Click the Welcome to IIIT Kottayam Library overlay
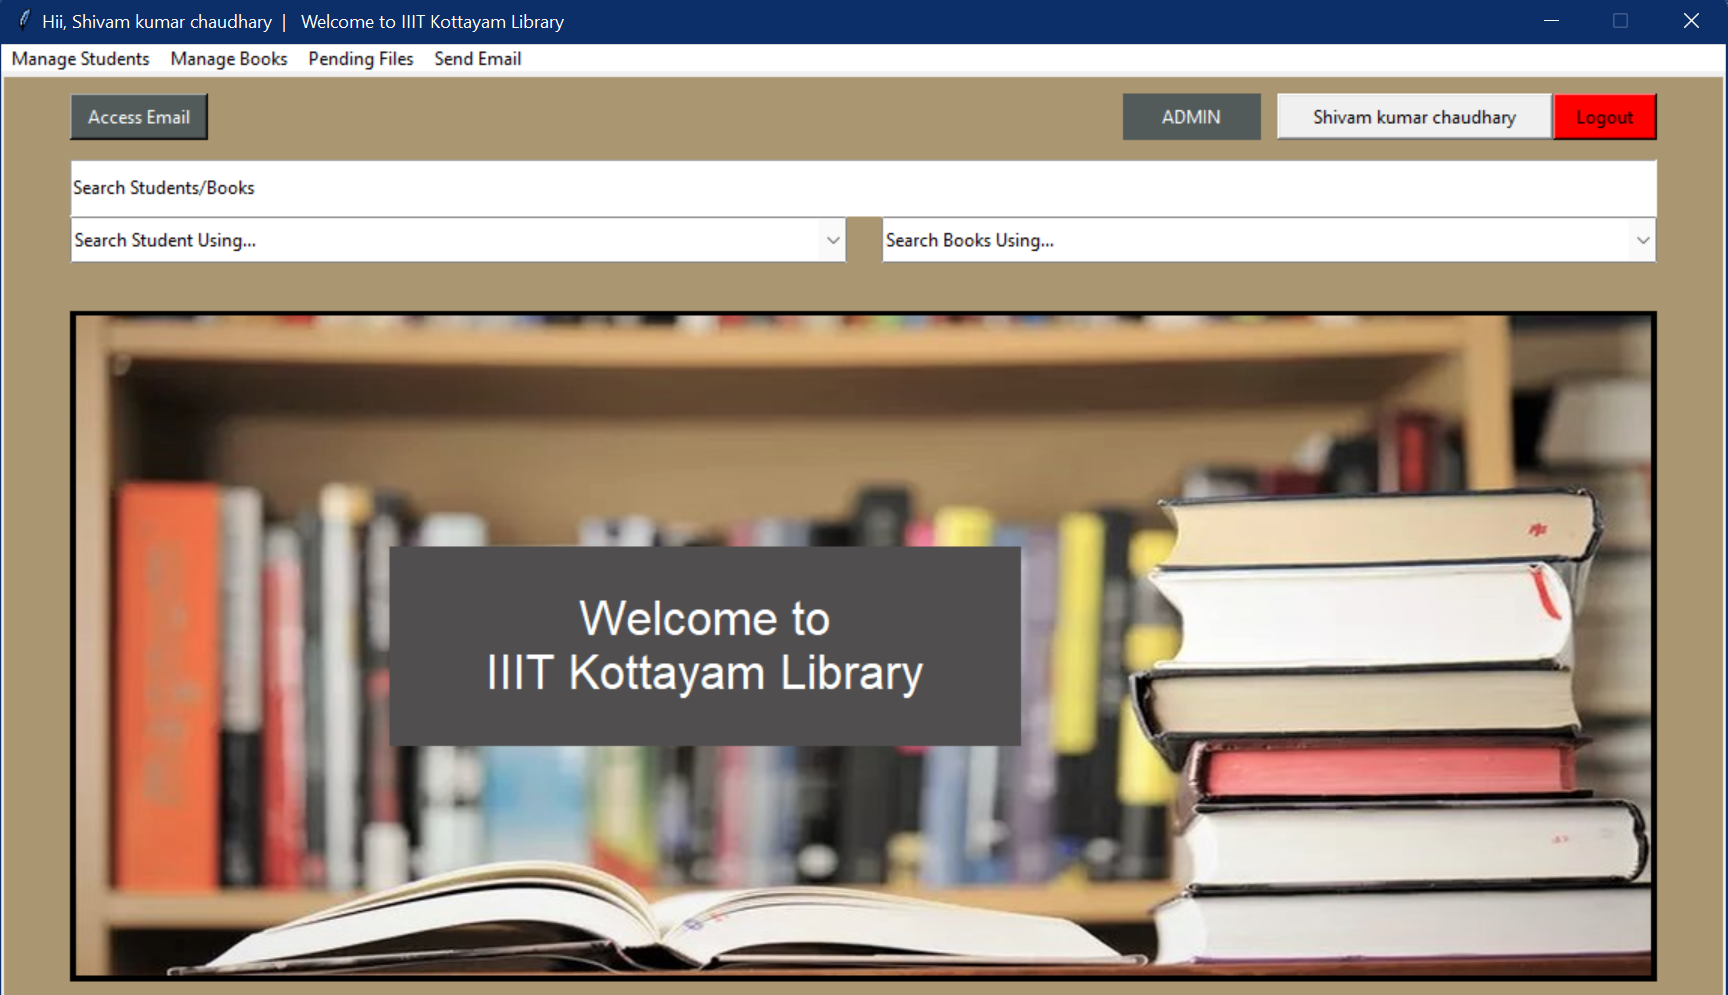 tap(703, 645)
